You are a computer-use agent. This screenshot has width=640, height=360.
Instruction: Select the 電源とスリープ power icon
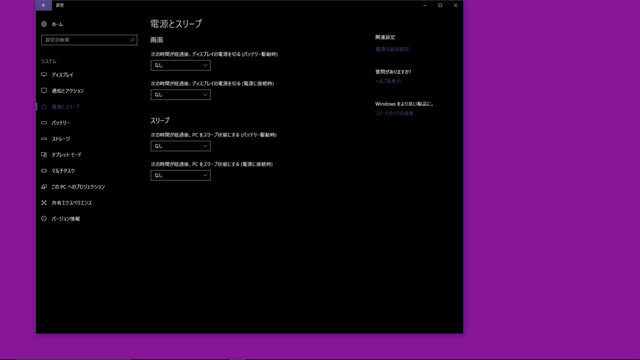point(44,107)
